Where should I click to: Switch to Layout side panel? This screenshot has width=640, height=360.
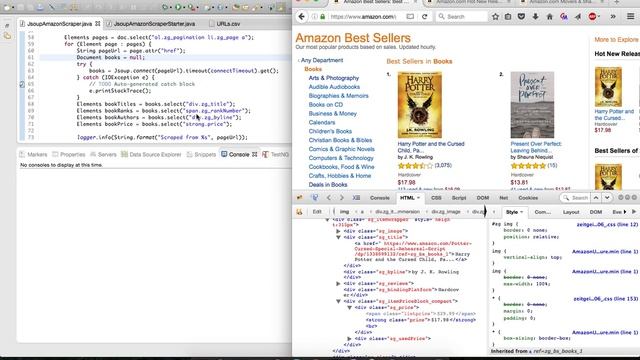[571, 212]
